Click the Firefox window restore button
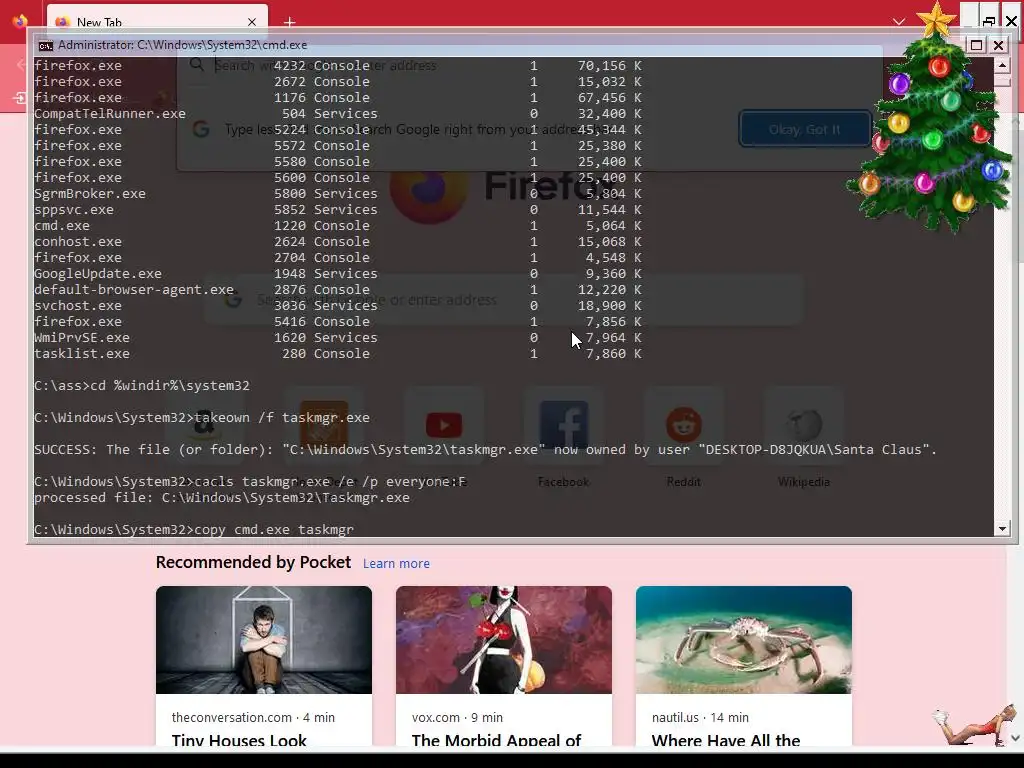This screenshot has height=768, width=1024. [x=989, y=21]
